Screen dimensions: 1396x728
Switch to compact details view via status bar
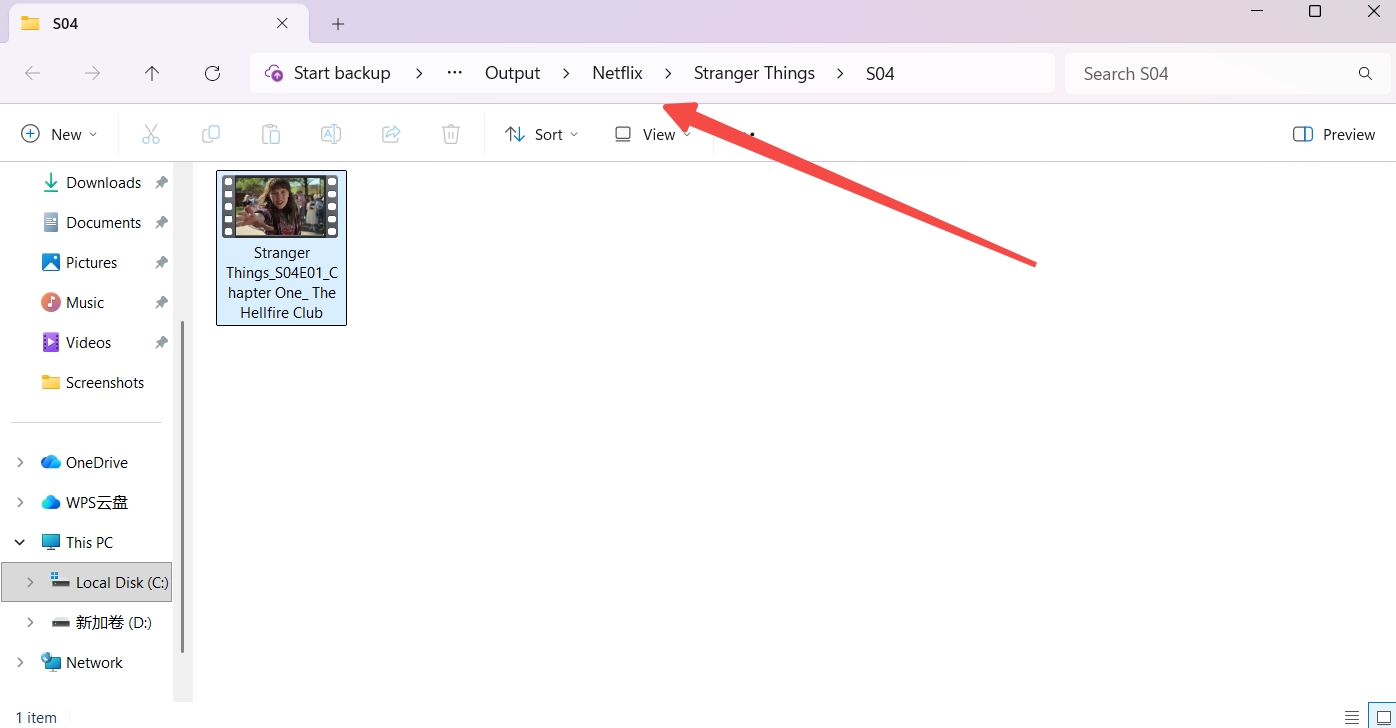(x=1352, y=717)
